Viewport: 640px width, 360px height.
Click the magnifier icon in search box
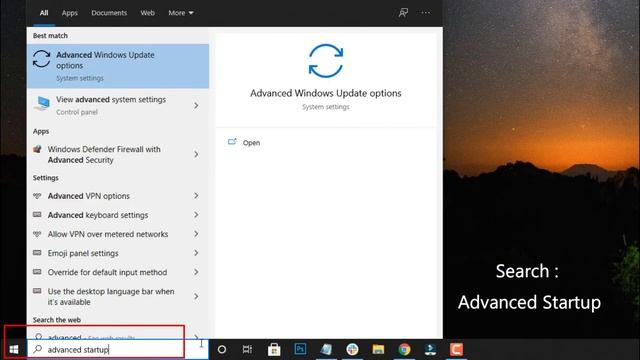click(38, 349)
